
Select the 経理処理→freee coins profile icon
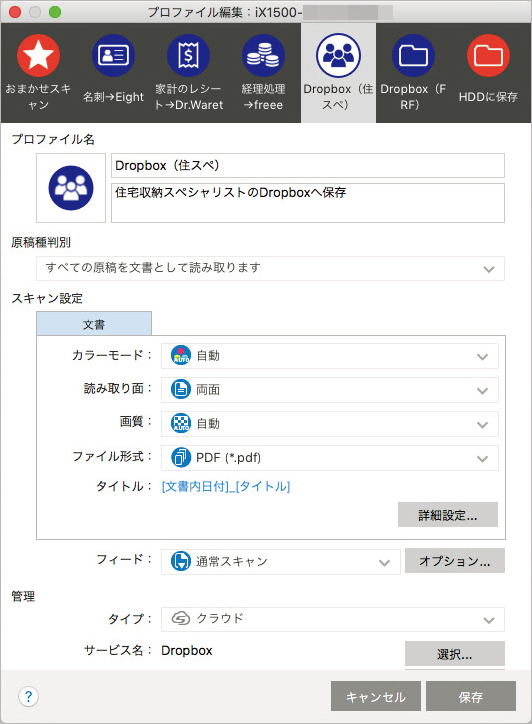[263, 55]
